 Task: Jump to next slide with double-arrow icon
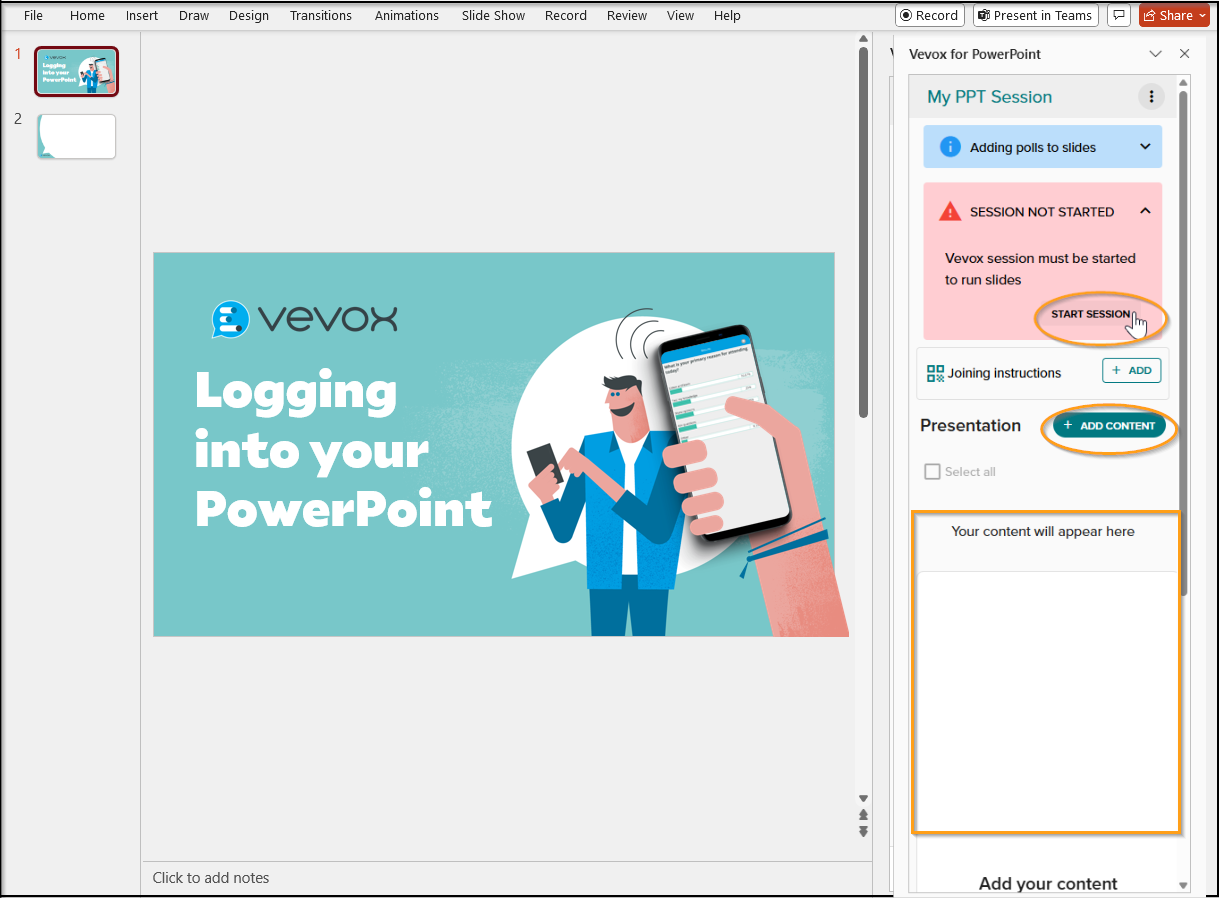tap(863, 832)
